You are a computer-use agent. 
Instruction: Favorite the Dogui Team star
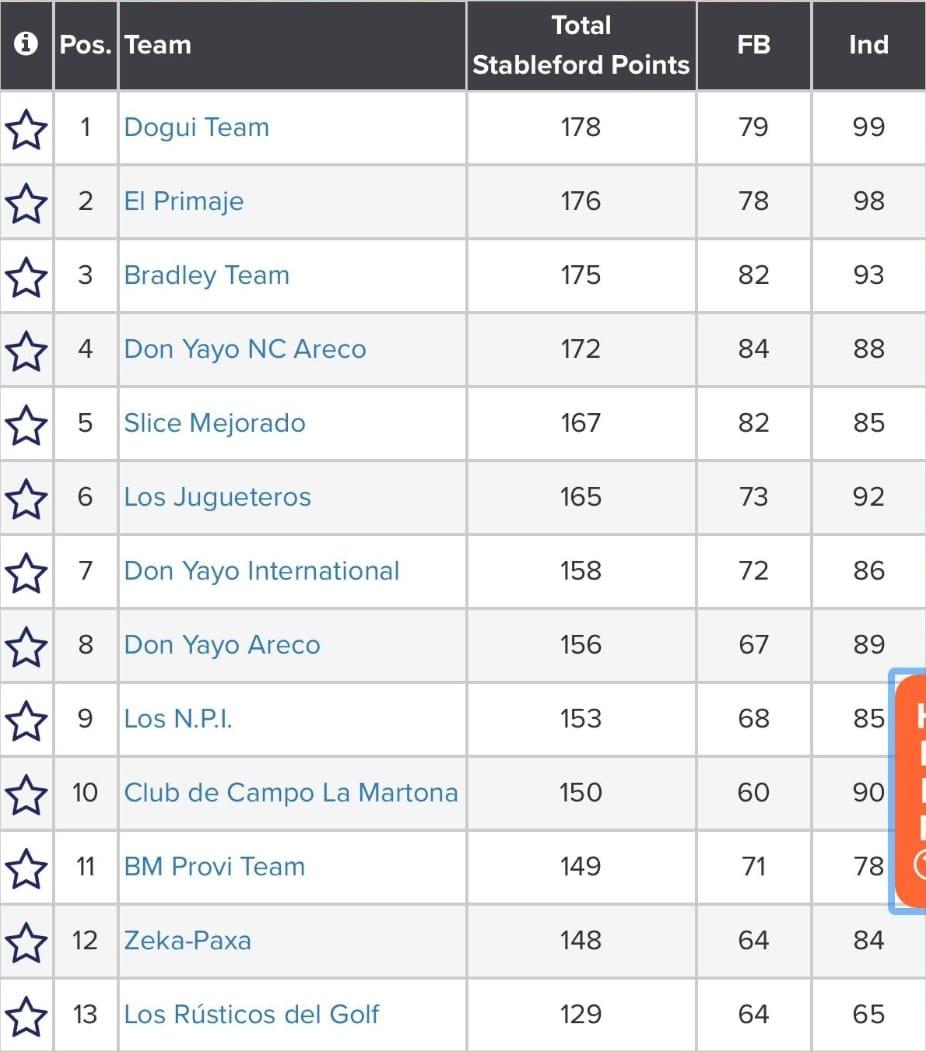point(26,129)
